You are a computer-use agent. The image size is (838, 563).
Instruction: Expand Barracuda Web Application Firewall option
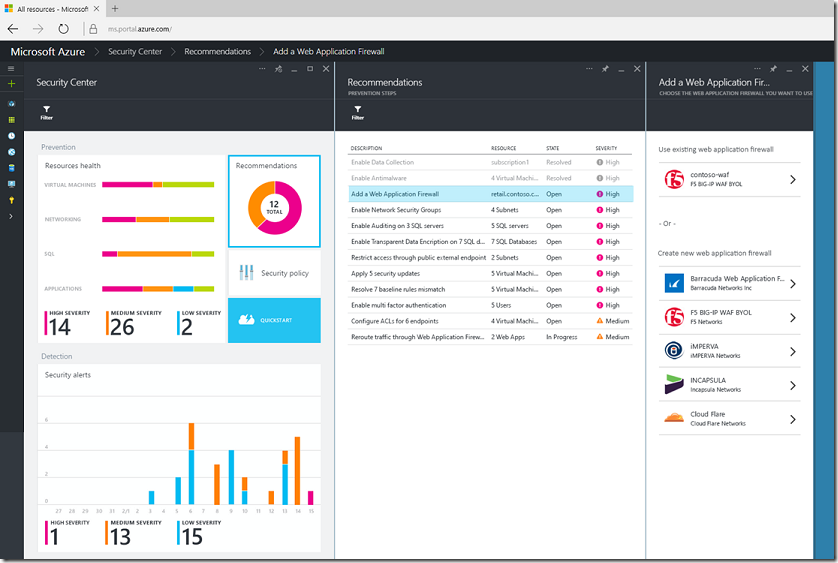click(793, 284)
